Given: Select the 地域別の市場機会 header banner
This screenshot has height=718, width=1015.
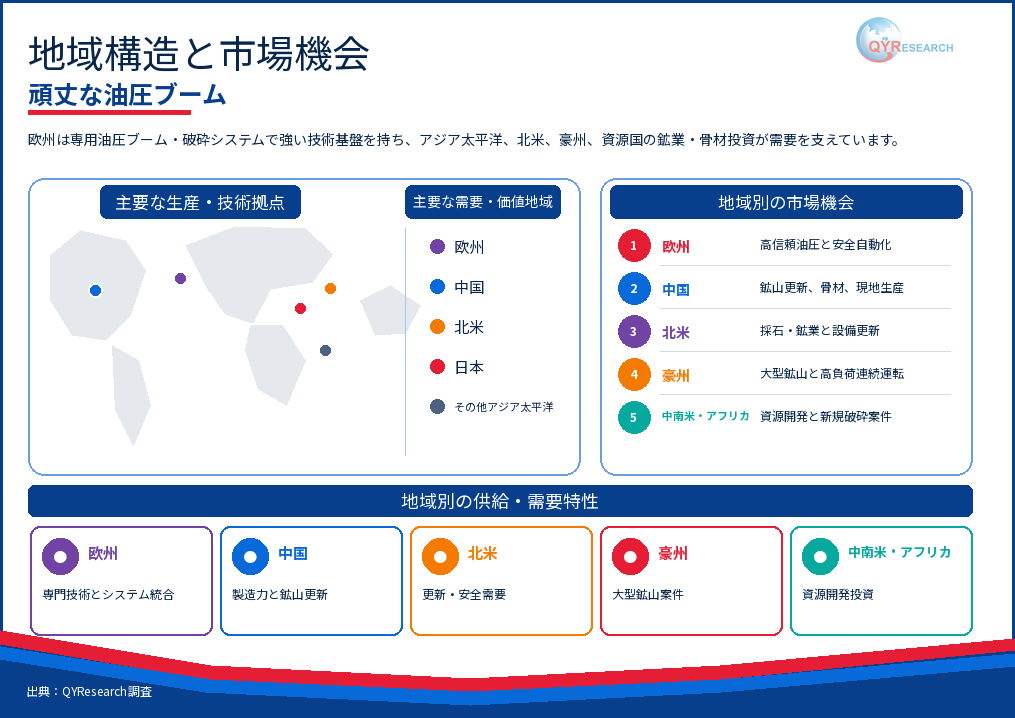Looking at the screenshot, I should coord(786,203).
